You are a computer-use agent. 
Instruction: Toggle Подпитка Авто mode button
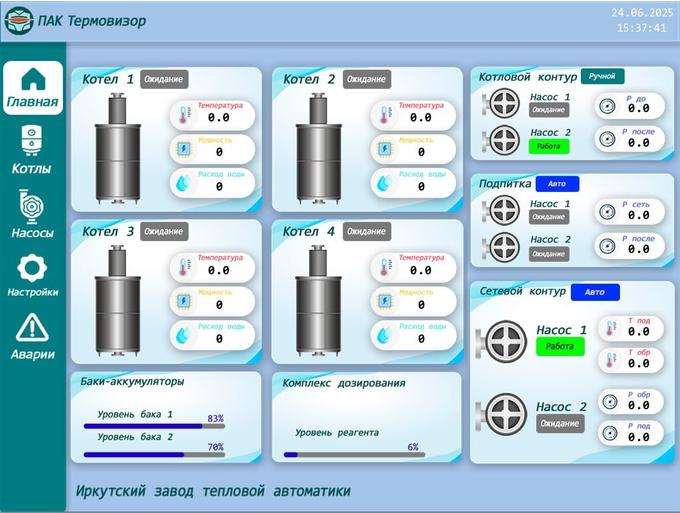pyautogui.click(x=557, y=184)
